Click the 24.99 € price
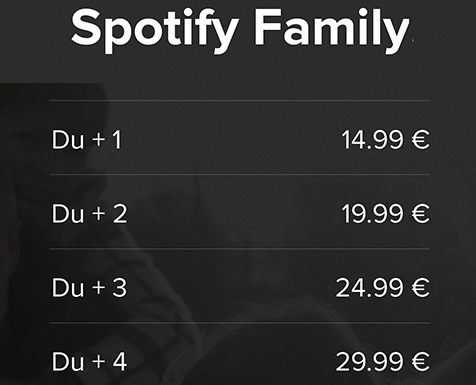The image size is (476, 385). [x=383, y=288]
